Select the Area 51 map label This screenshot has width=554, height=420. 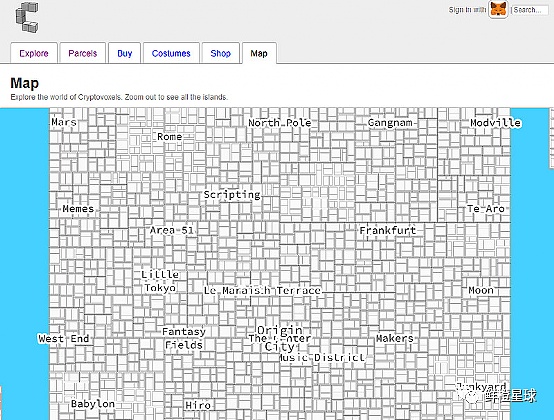172,230
